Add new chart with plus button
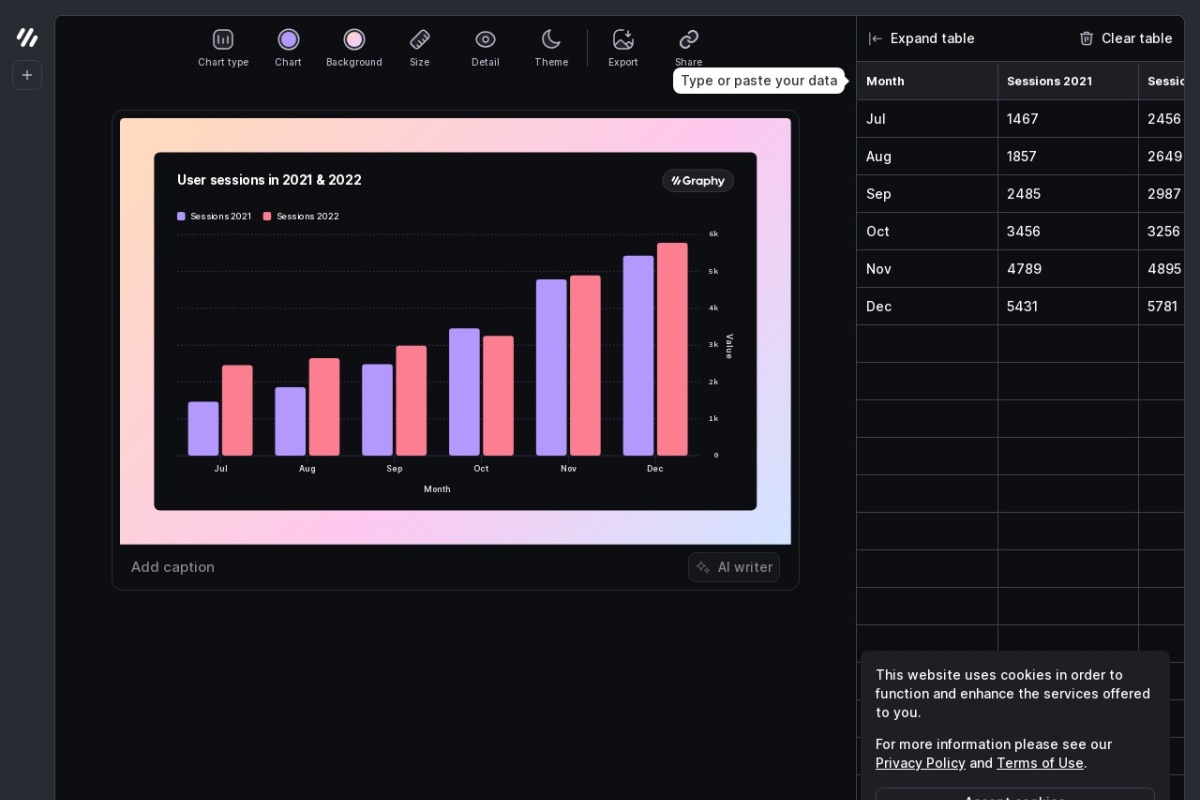The width and height of the screenshot is (1200, 800). pyautogui.click(x=27, y=75)
